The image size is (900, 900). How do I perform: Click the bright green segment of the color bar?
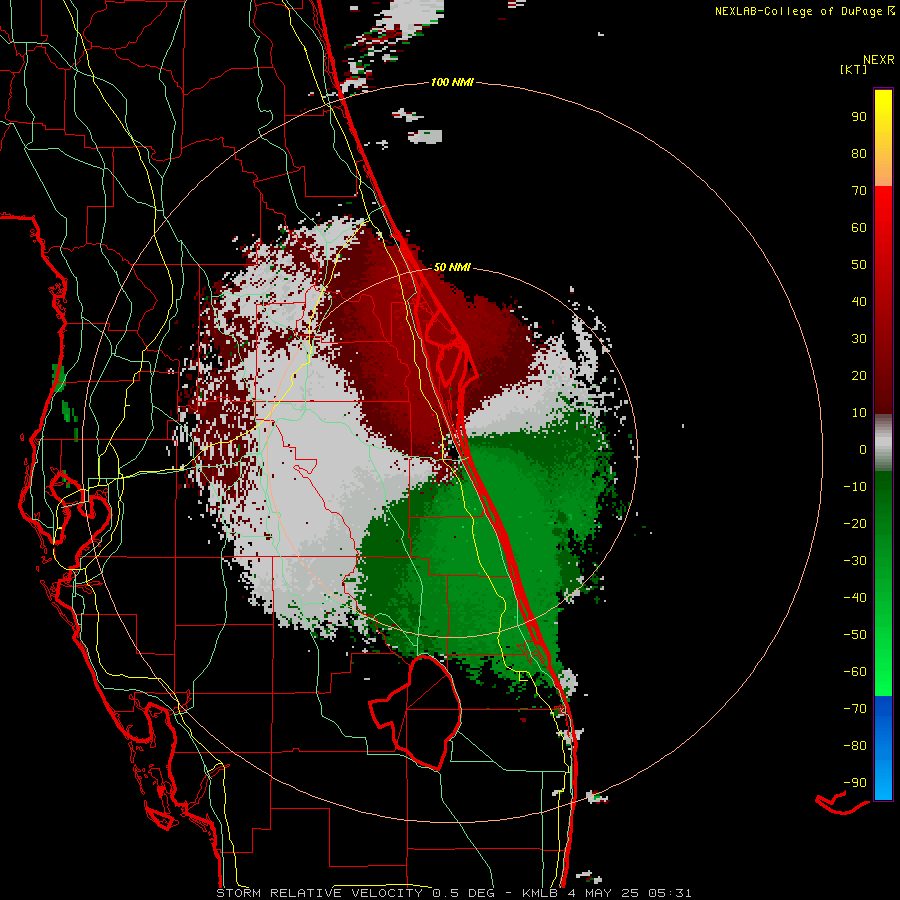click(883, 584)
